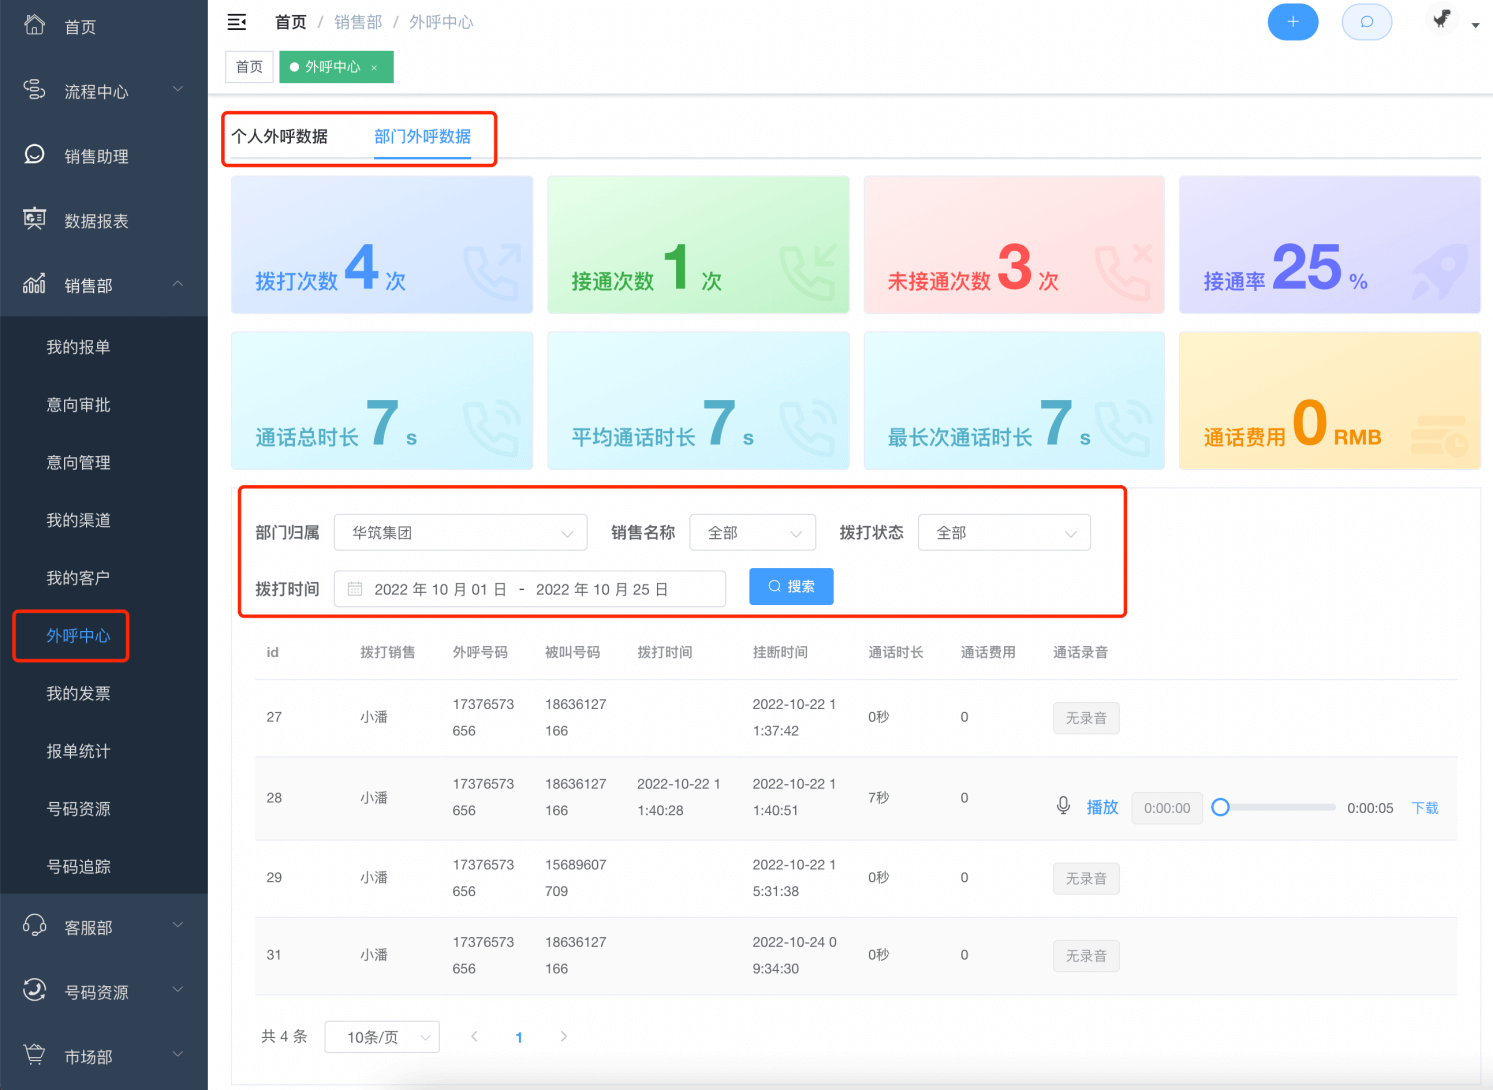Open 数据报表 from the sidebar
This screenshot has height=1090, width=1493.
click(x=96, y=221)
